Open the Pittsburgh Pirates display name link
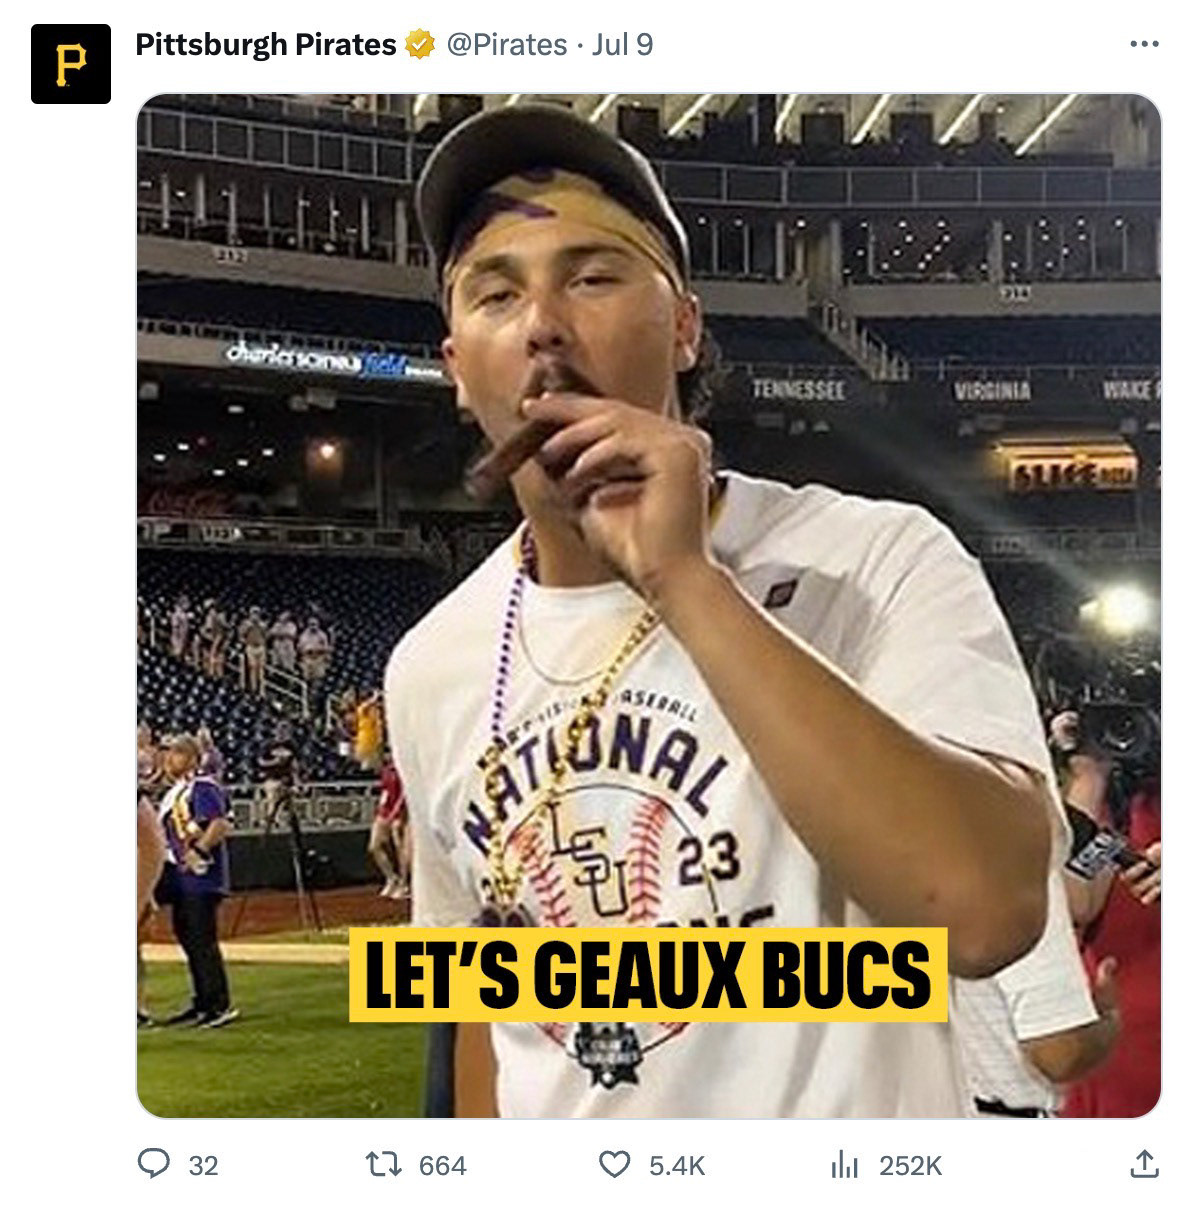1190x1208 pixels. 265,45
